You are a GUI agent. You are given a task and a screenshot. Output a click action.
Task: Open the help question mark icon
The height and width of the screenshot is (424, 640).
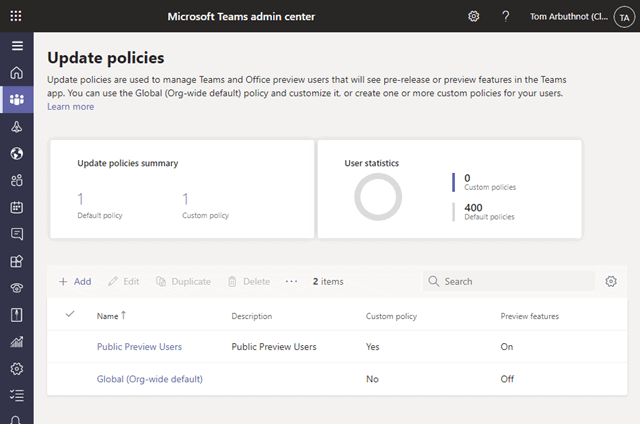click(x=505, y=16)
